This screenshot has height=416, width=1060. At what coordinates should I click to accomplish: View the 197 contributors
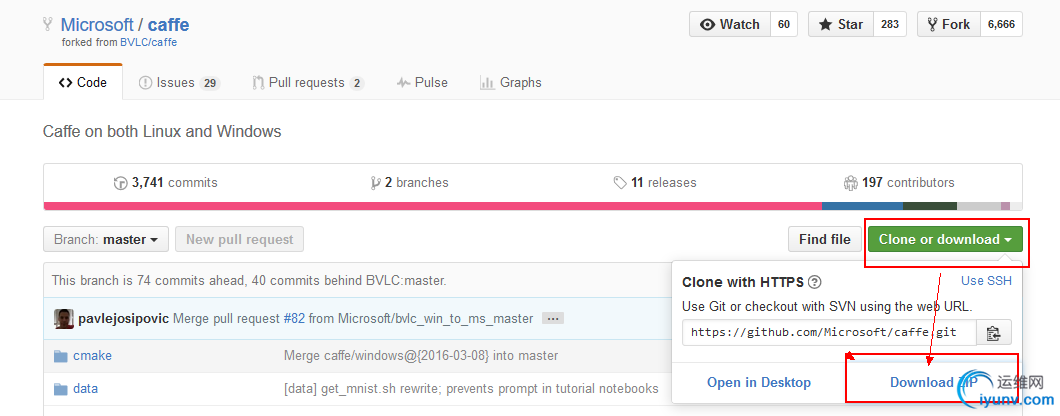click(899, 183)
